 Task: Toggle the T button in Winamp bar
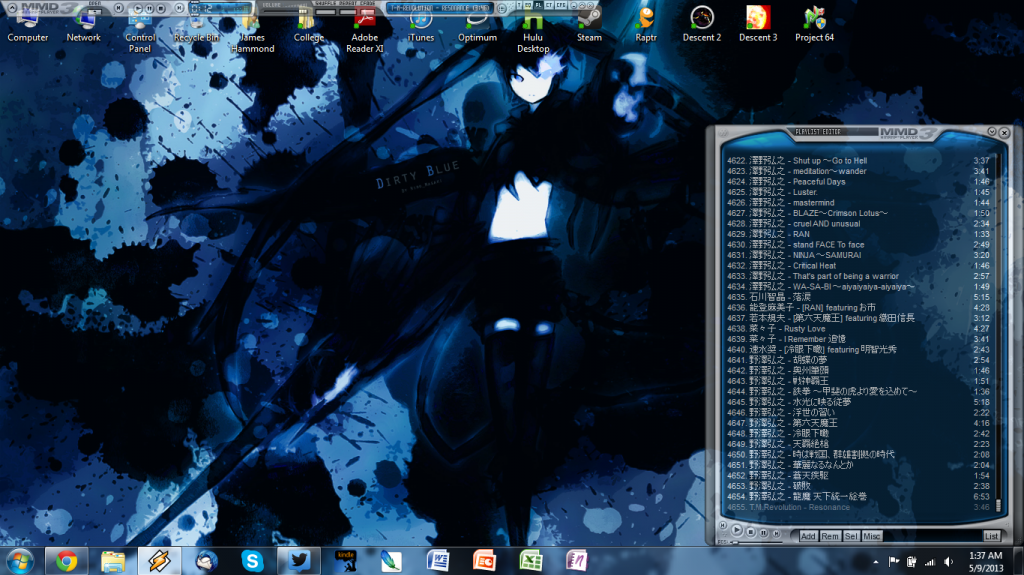tap(519, 5)
